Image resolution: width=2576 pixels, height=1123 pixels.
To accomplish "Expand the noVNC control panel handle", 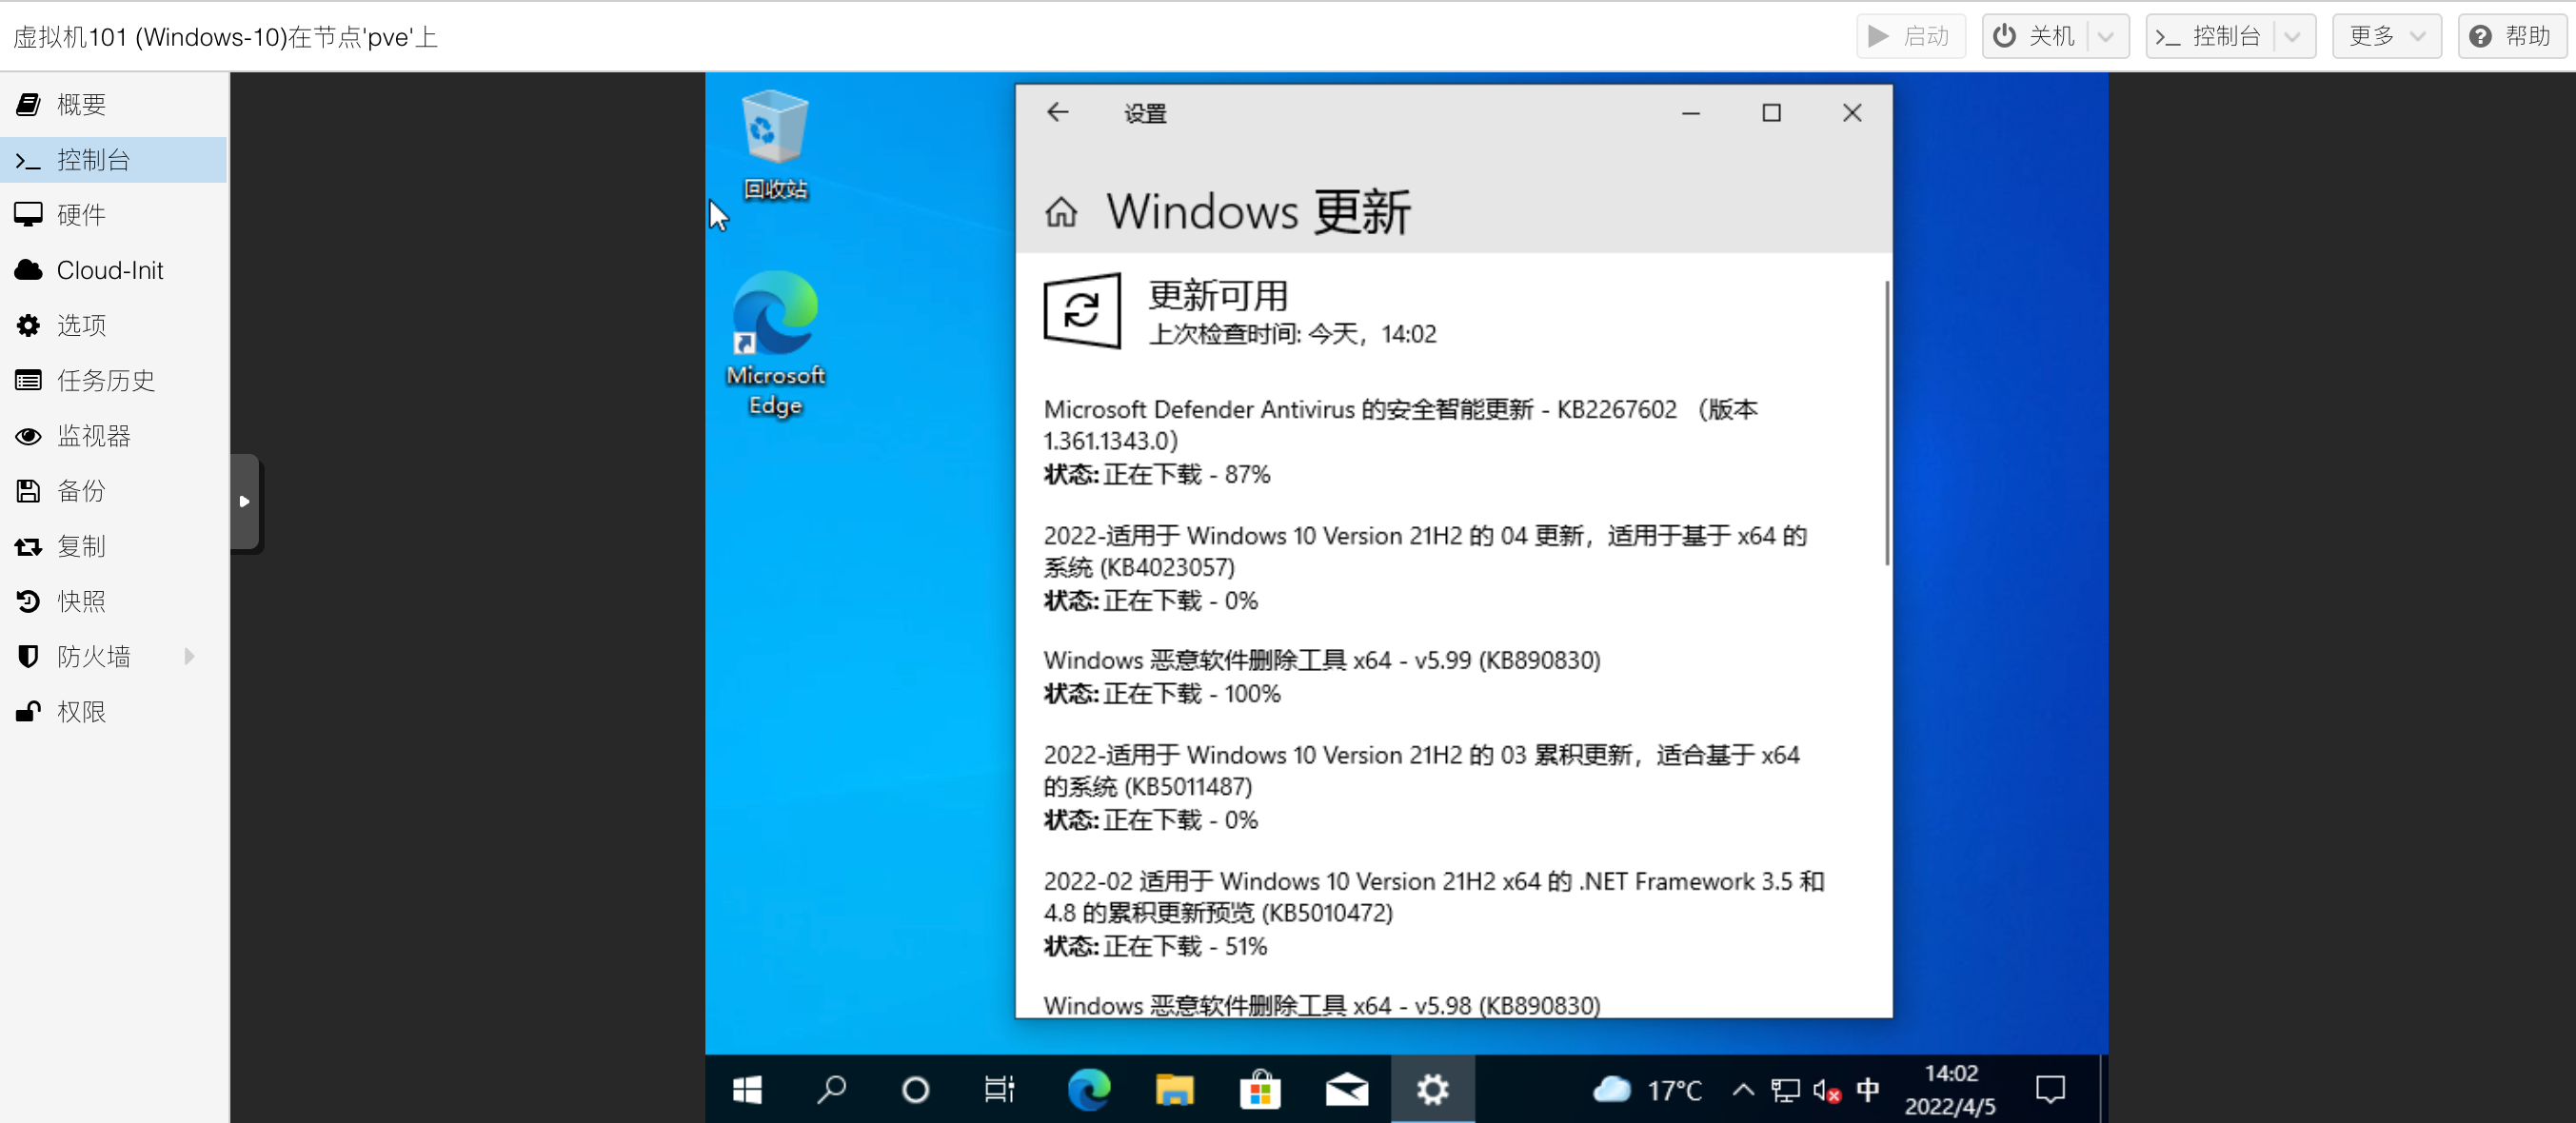I will click(x=245, y=501).
